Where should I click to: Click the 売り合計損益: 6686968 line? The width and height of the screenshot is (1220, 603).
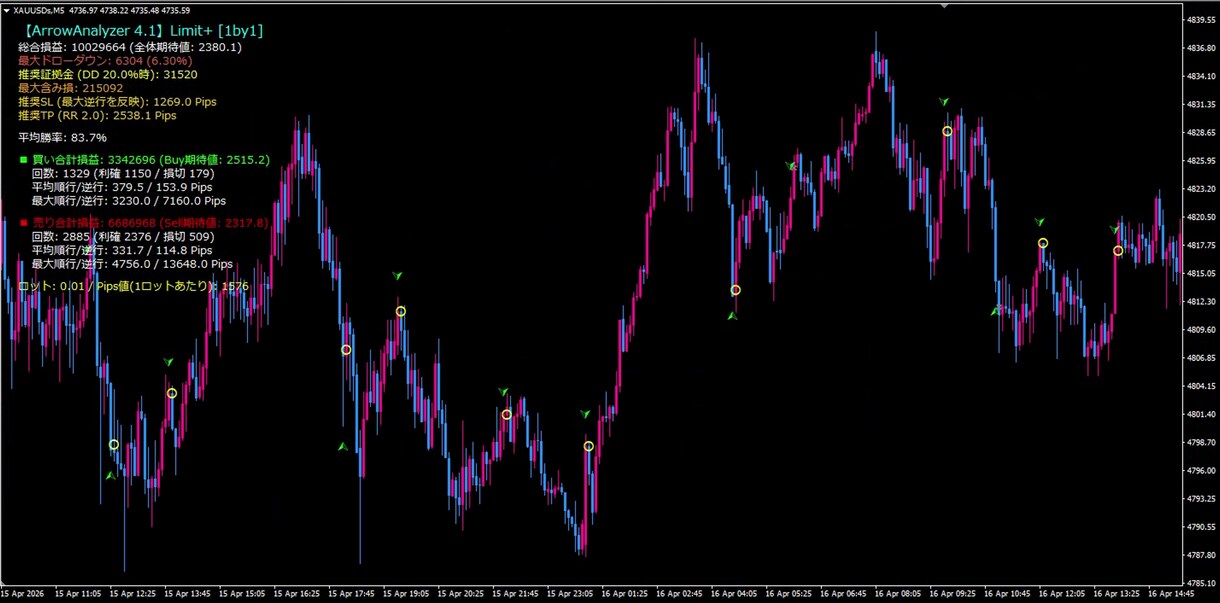pyautogui.click(x=151, y=223)
